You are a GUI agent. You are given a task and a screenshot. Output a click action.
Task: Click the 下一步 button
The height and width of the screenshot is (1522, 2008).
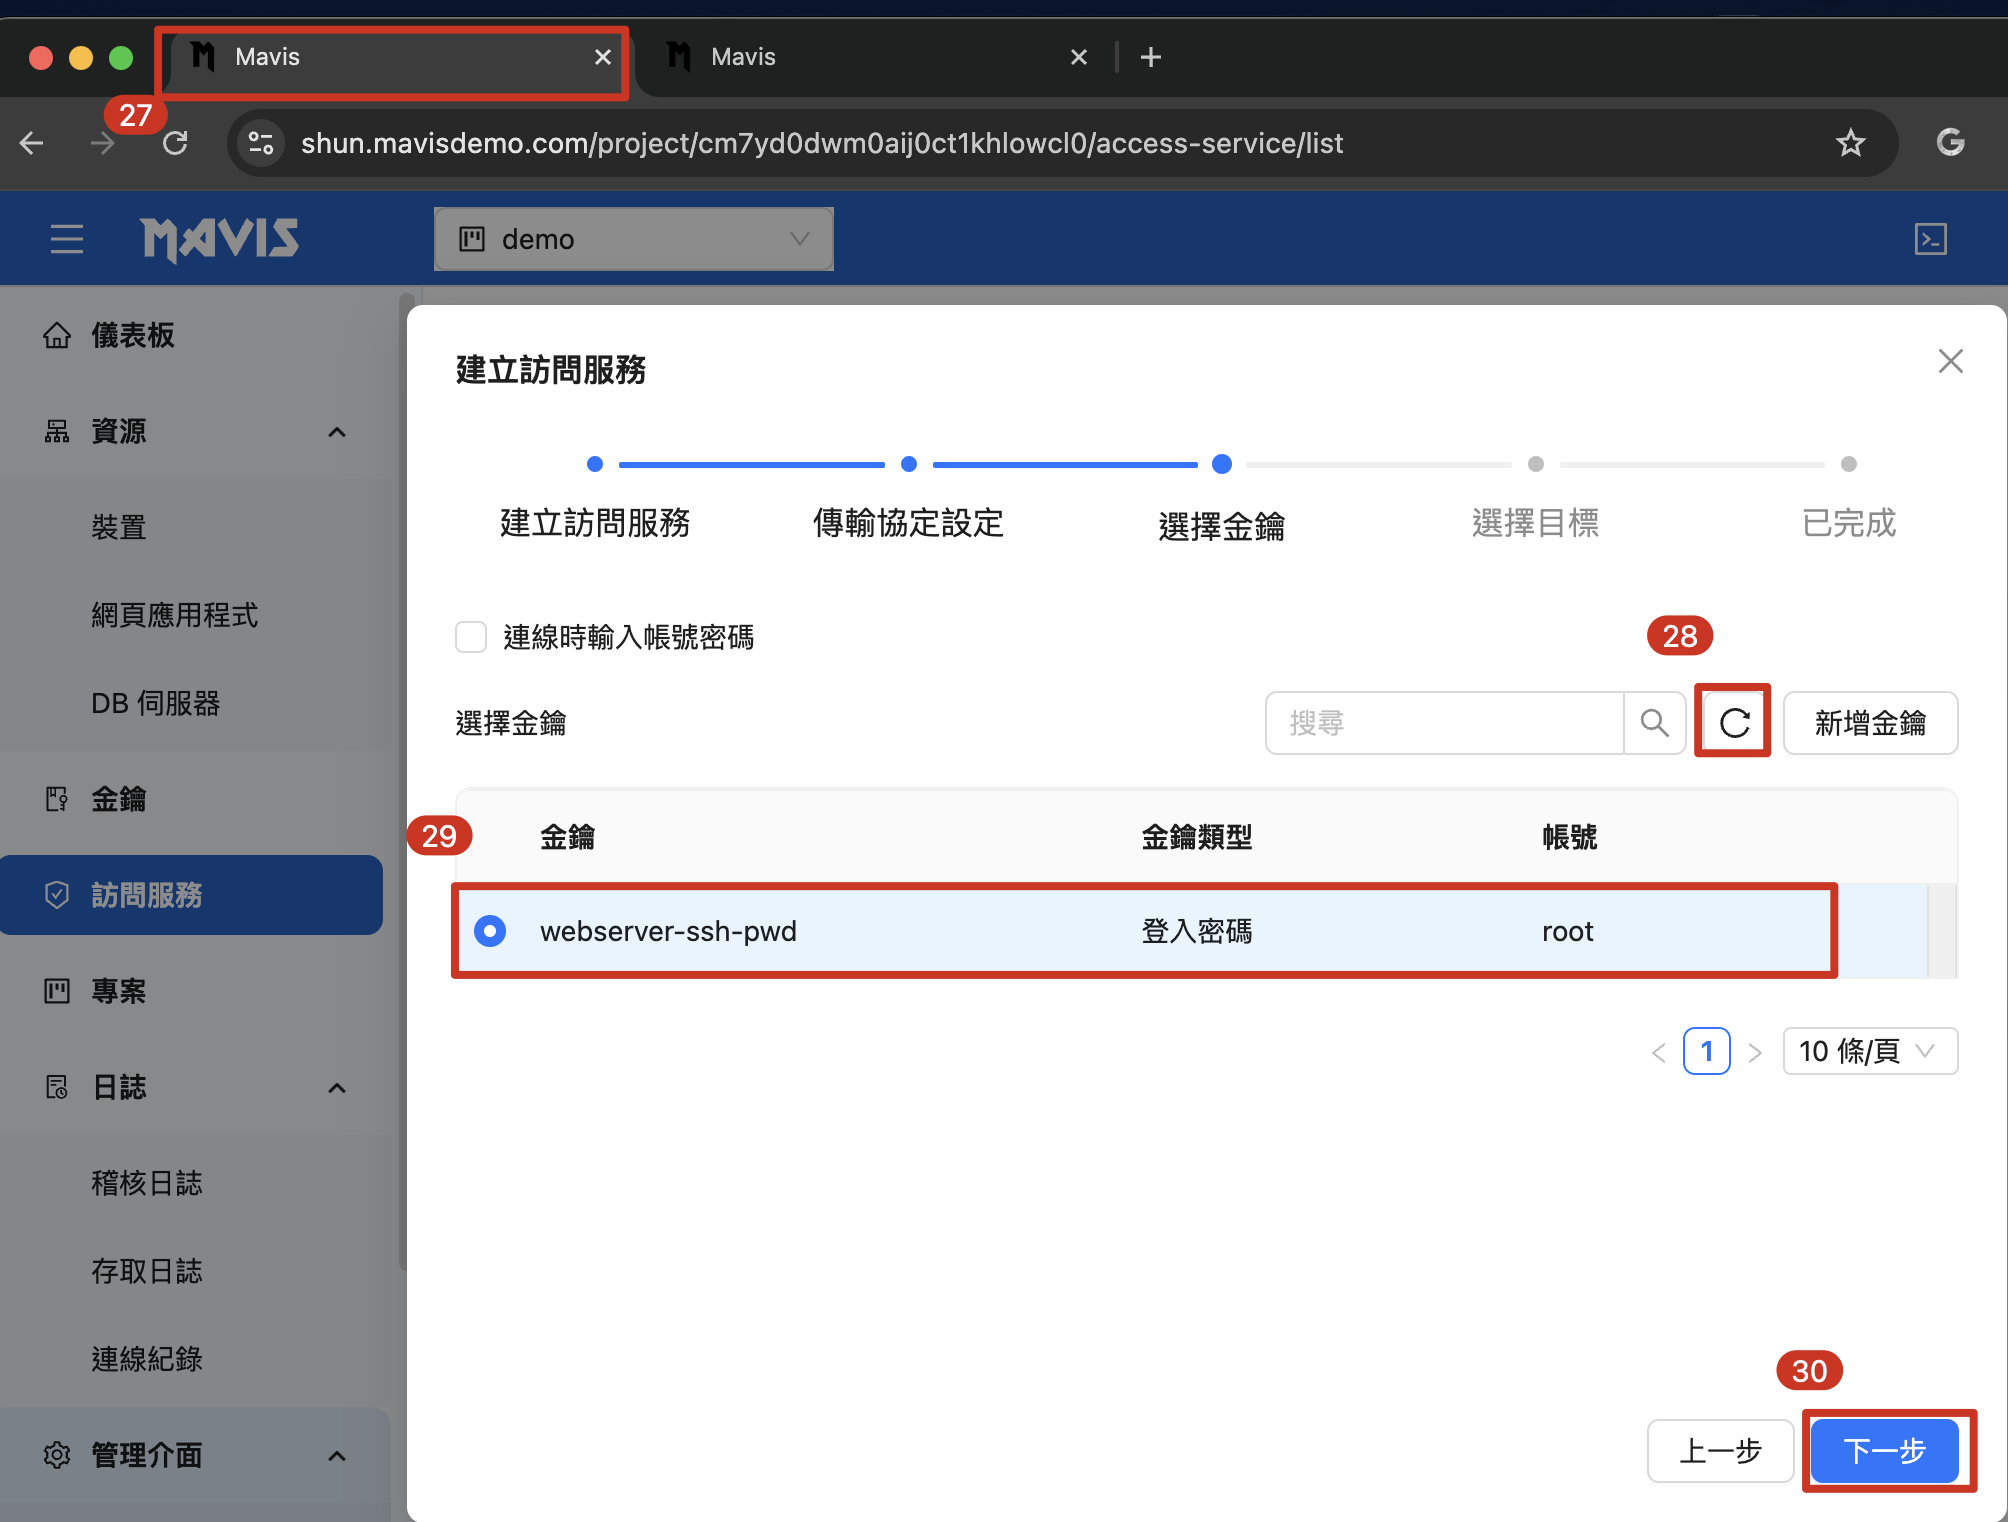click(1884, 1451)
